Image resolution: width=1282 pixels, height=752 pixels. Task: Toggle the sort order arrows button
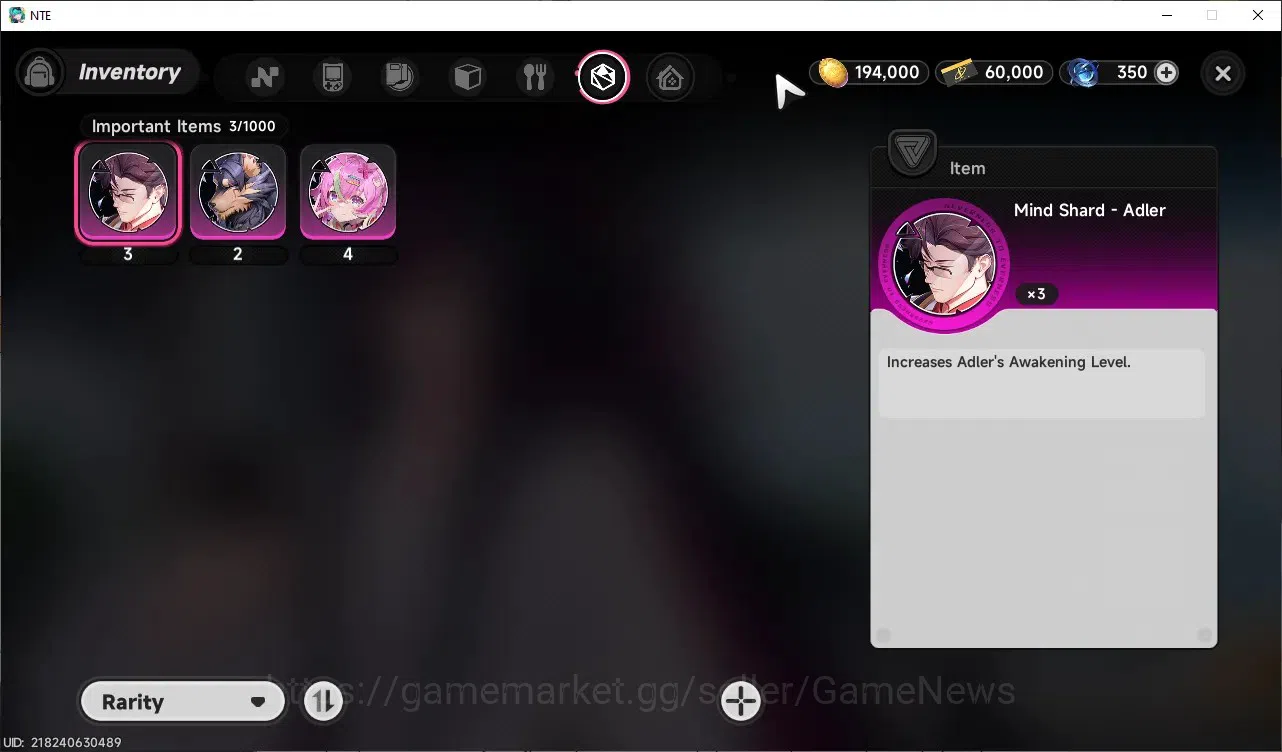tap(323, 701)
